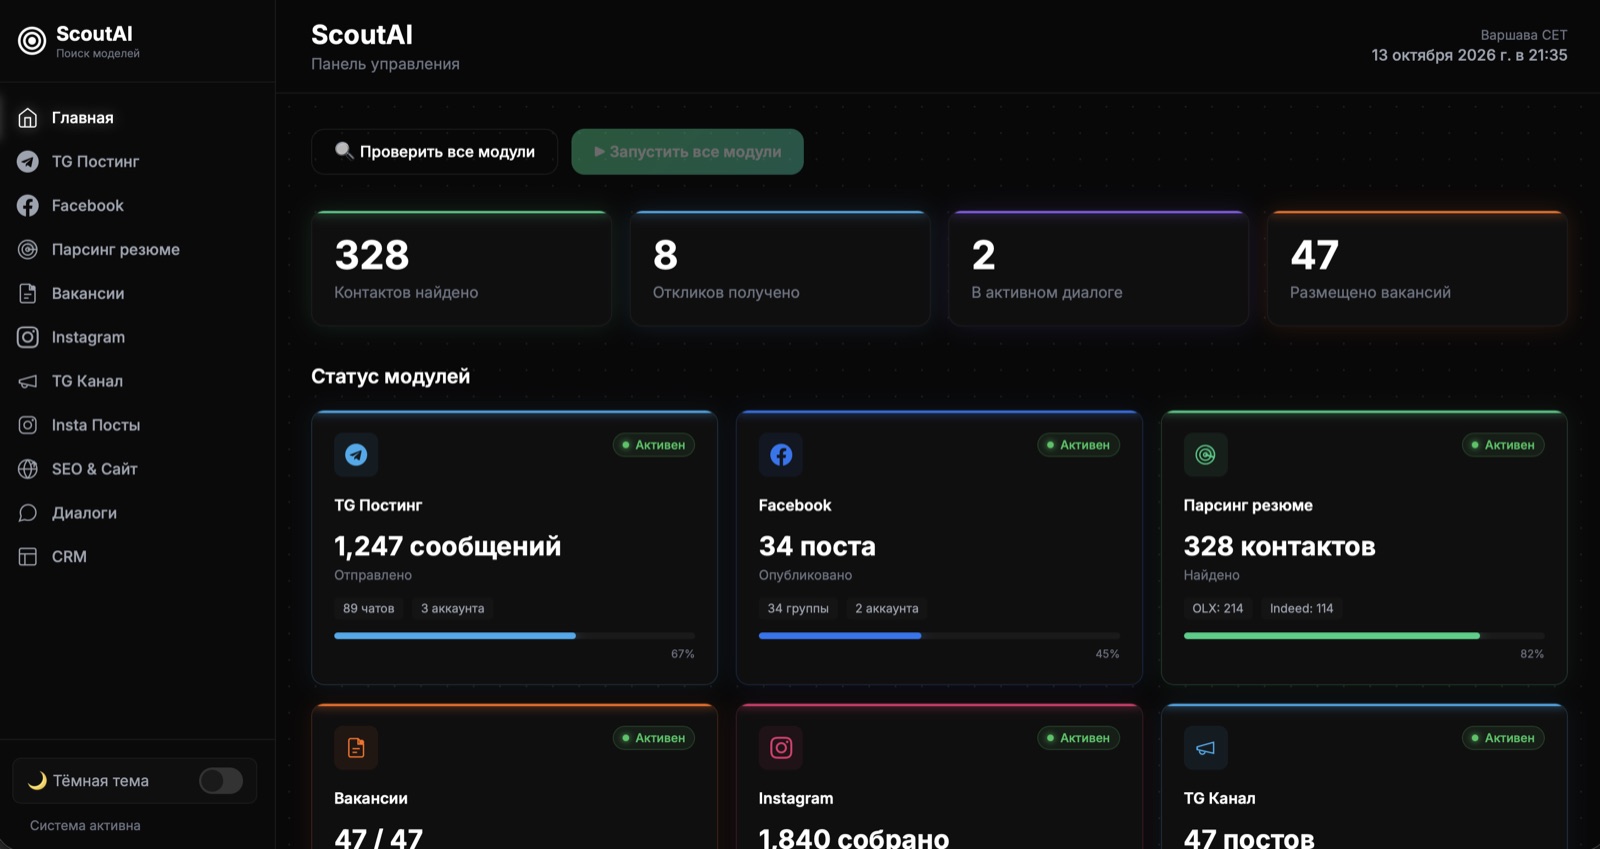Click the target icon beside Парсинг резюме in sidebar
The image size is (1600, 849).
(x=28, y=250)
